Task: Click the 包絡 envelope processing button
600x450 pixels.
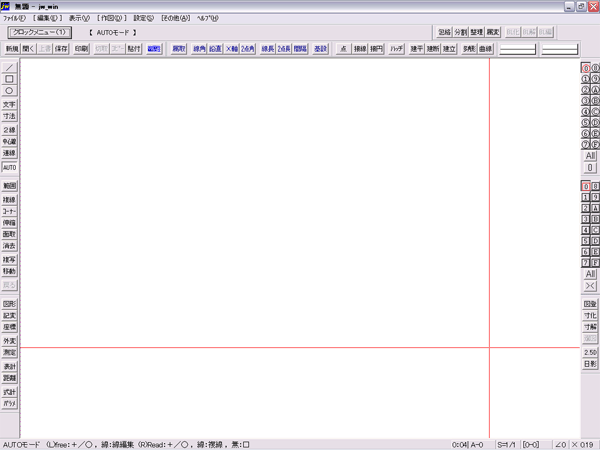Action: tap(444, 32)
